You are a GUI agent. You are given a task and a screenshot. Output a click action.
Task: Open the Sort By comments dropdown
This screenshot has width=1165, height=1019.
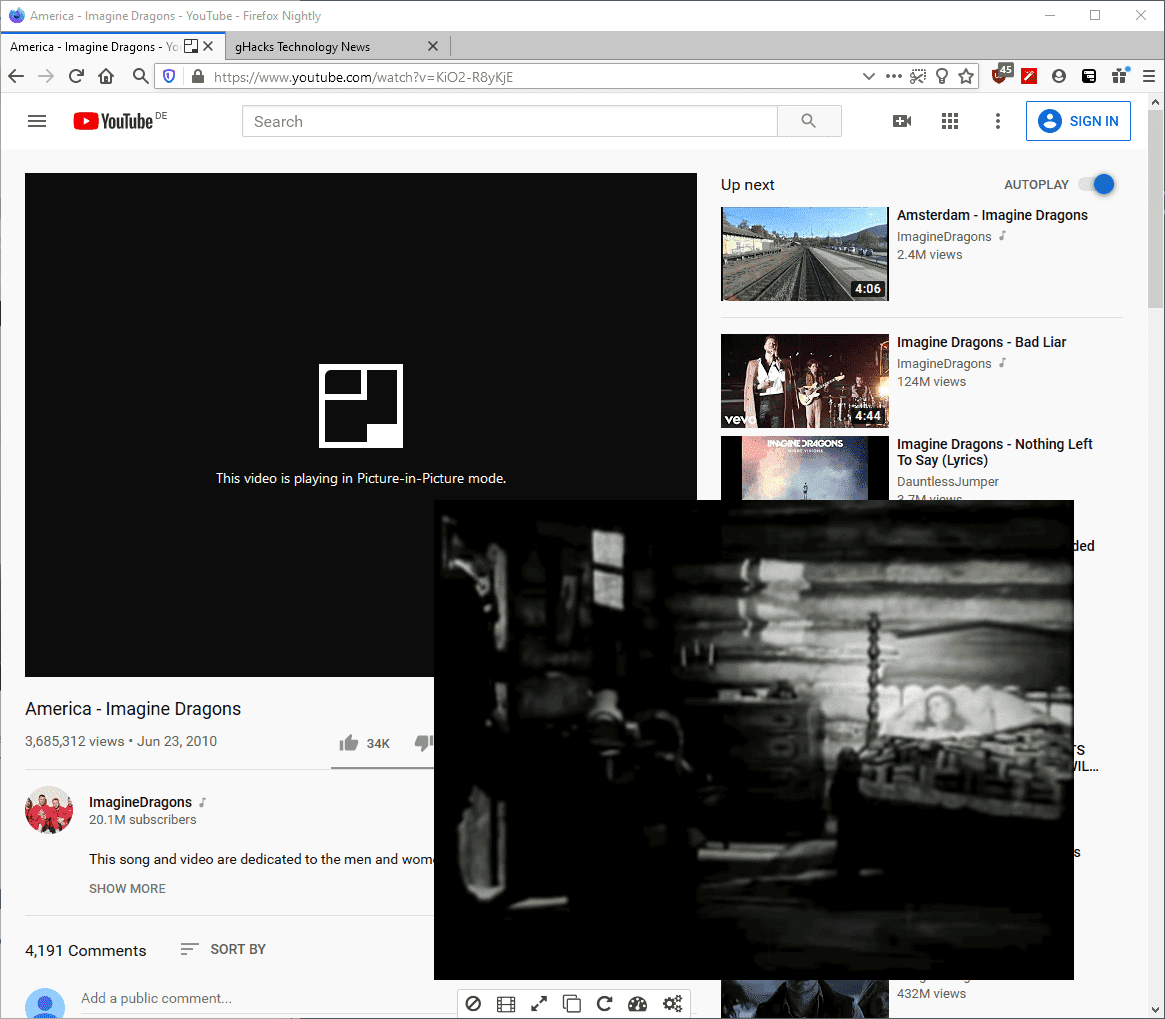(223, 949)
